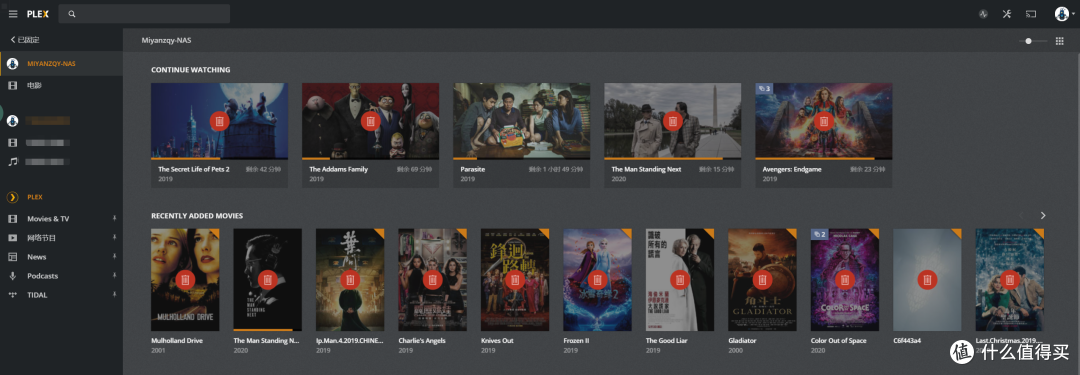
Task: Toggle the pin next to Podcasts
Action: pos(114,276)
